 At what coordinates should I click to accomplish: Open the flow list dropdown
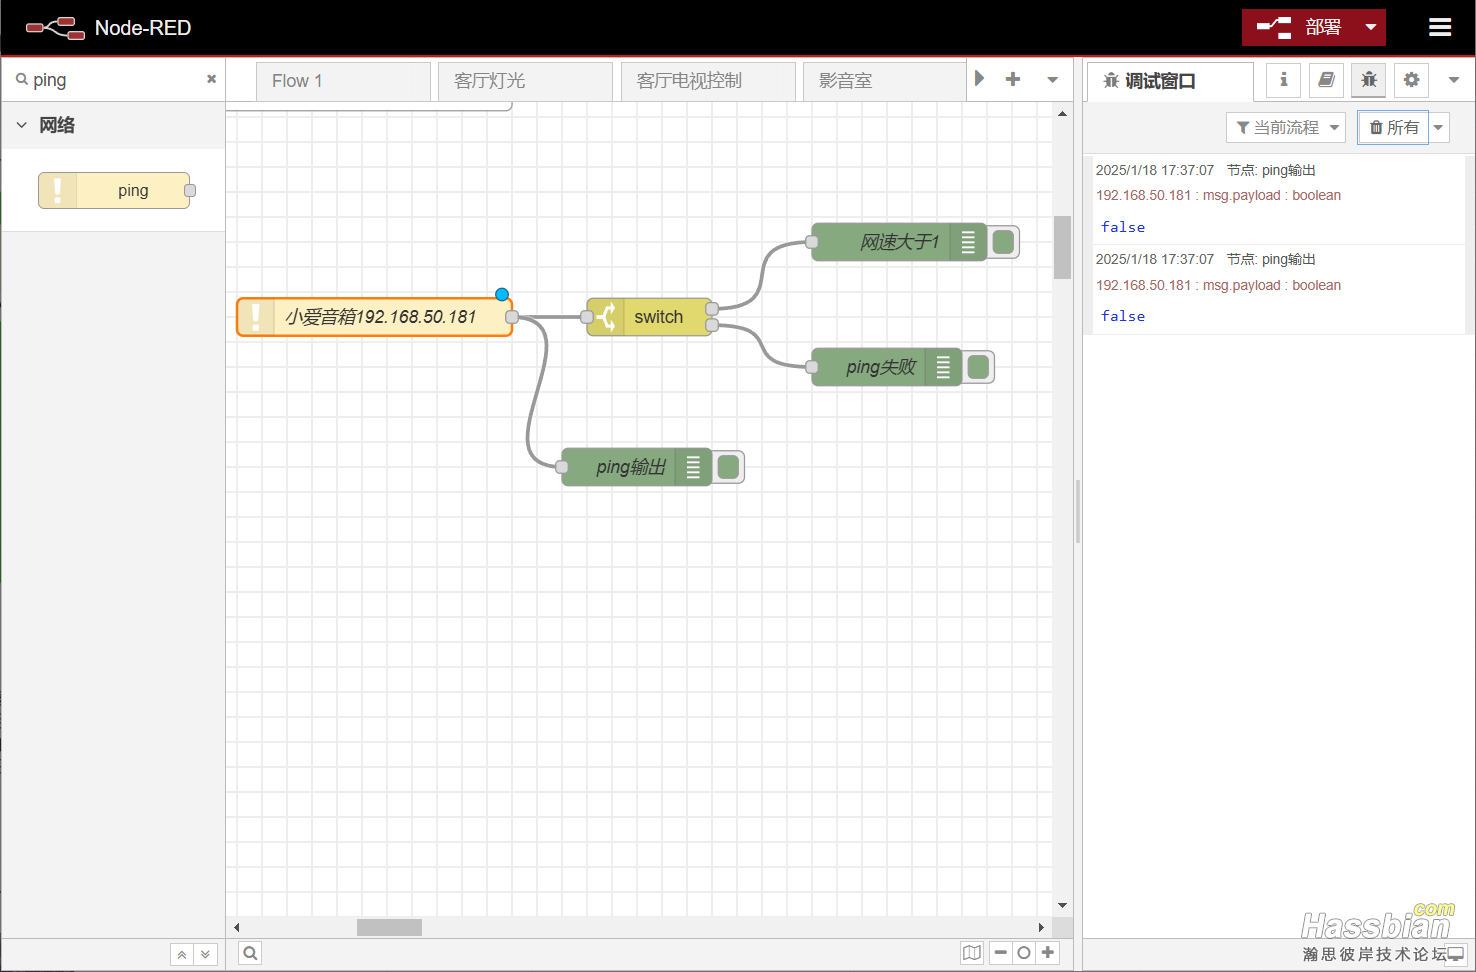point(1052,80)
